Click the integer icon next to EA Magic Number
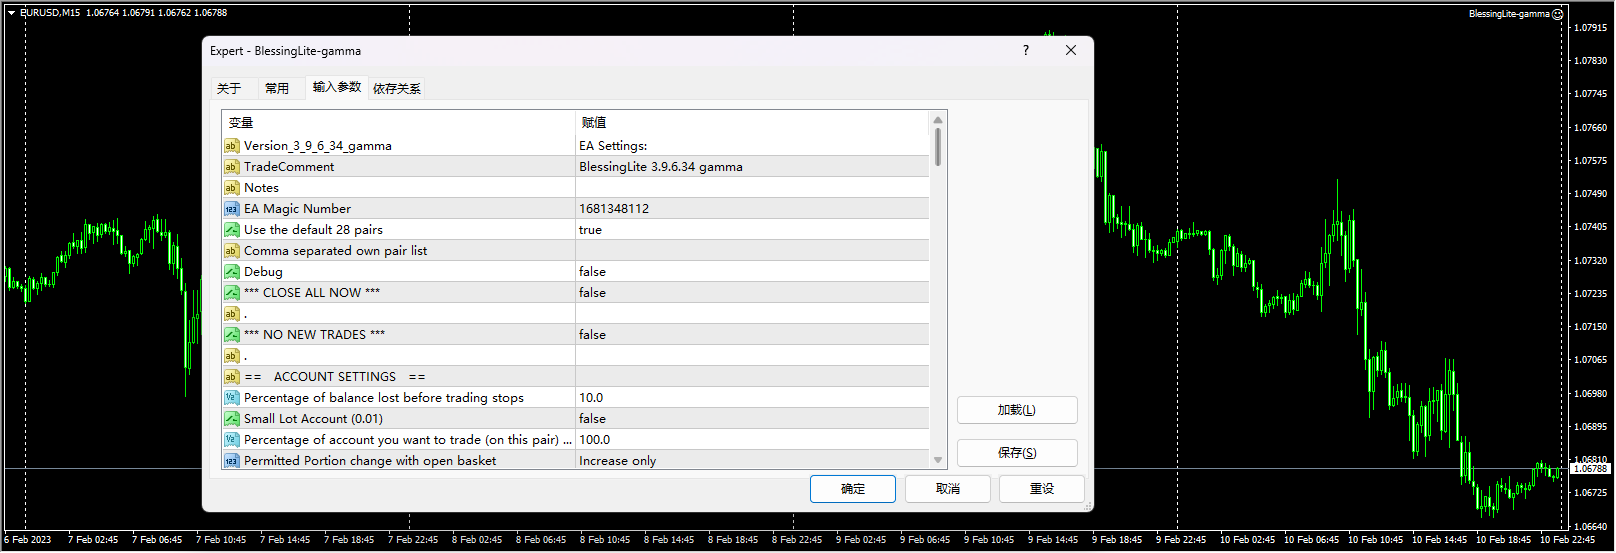Image resolution: width=1616 pixels, height=553 pixels. (231, 209)
